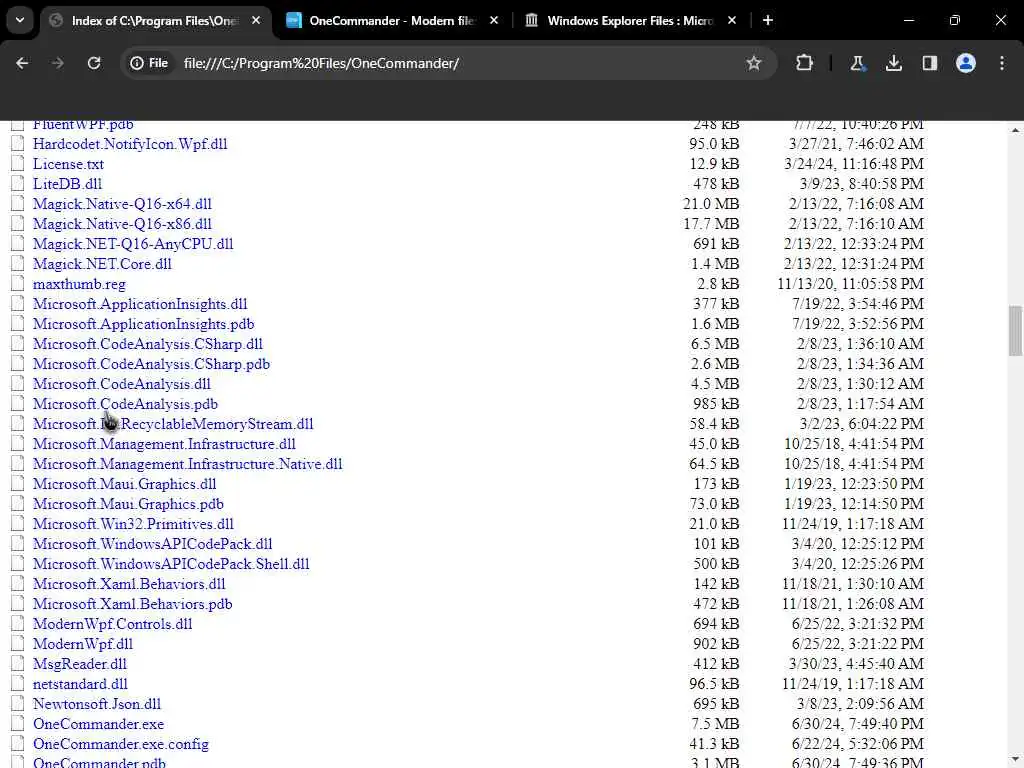1024x768 pixels.
Task: Switch to OneCommander - Modern file tab
Action: pos(392,20)
